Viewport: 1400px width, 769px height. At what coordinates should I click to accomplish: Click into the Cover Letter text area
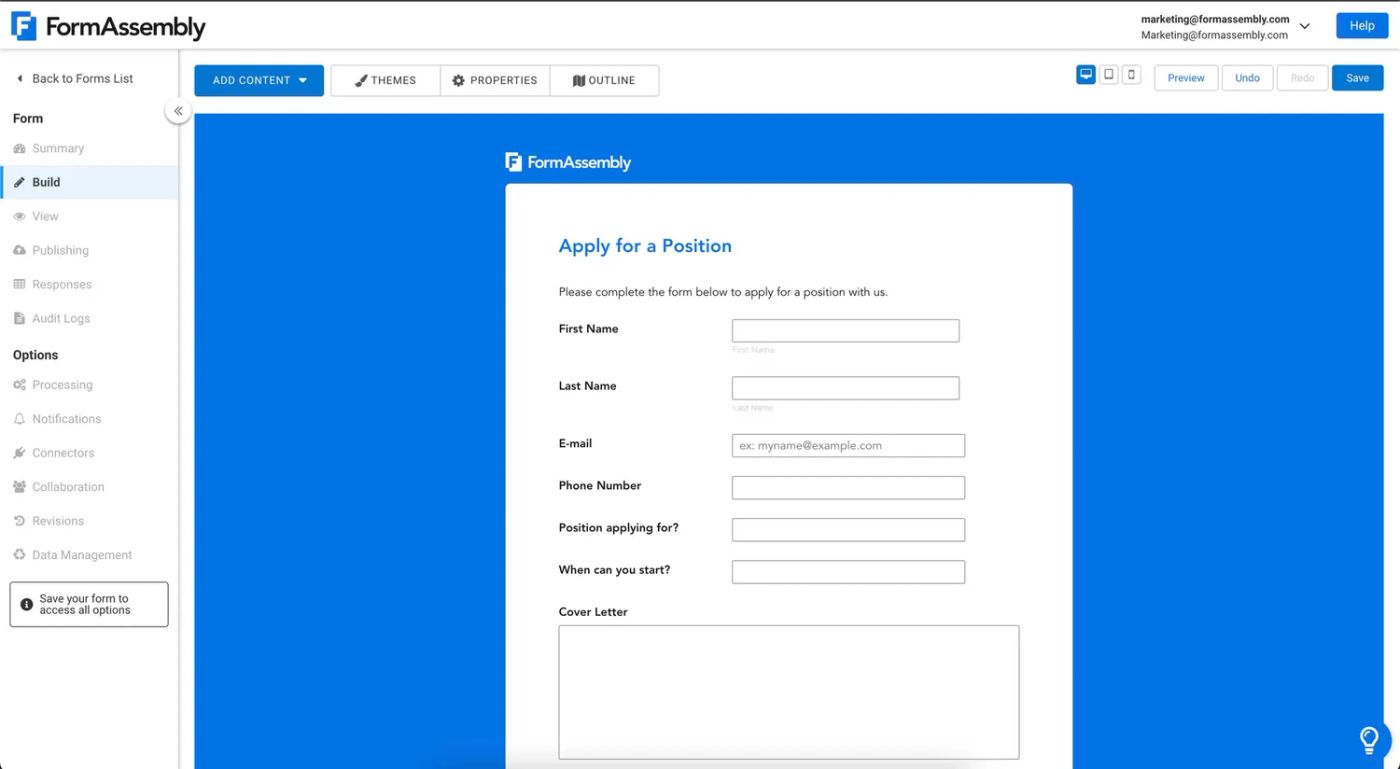point(788,692)
